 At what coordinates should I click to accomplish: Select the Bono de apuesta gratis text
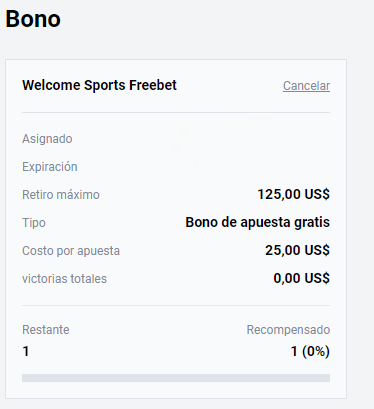pyautogui.click(x=258, y=222)
